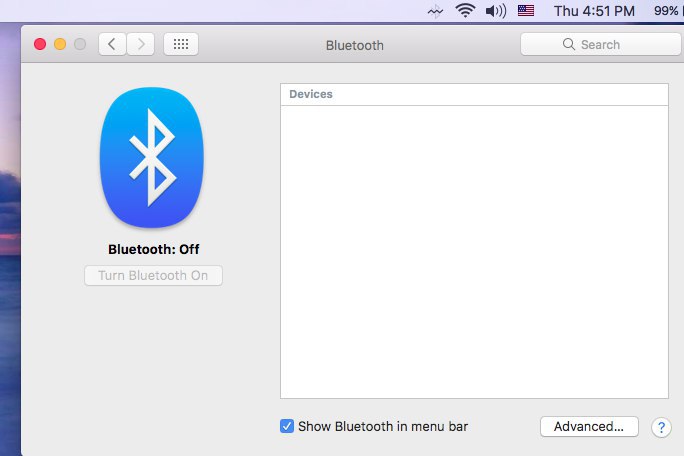Open help with the question mark button

click(x=661, y=427)
